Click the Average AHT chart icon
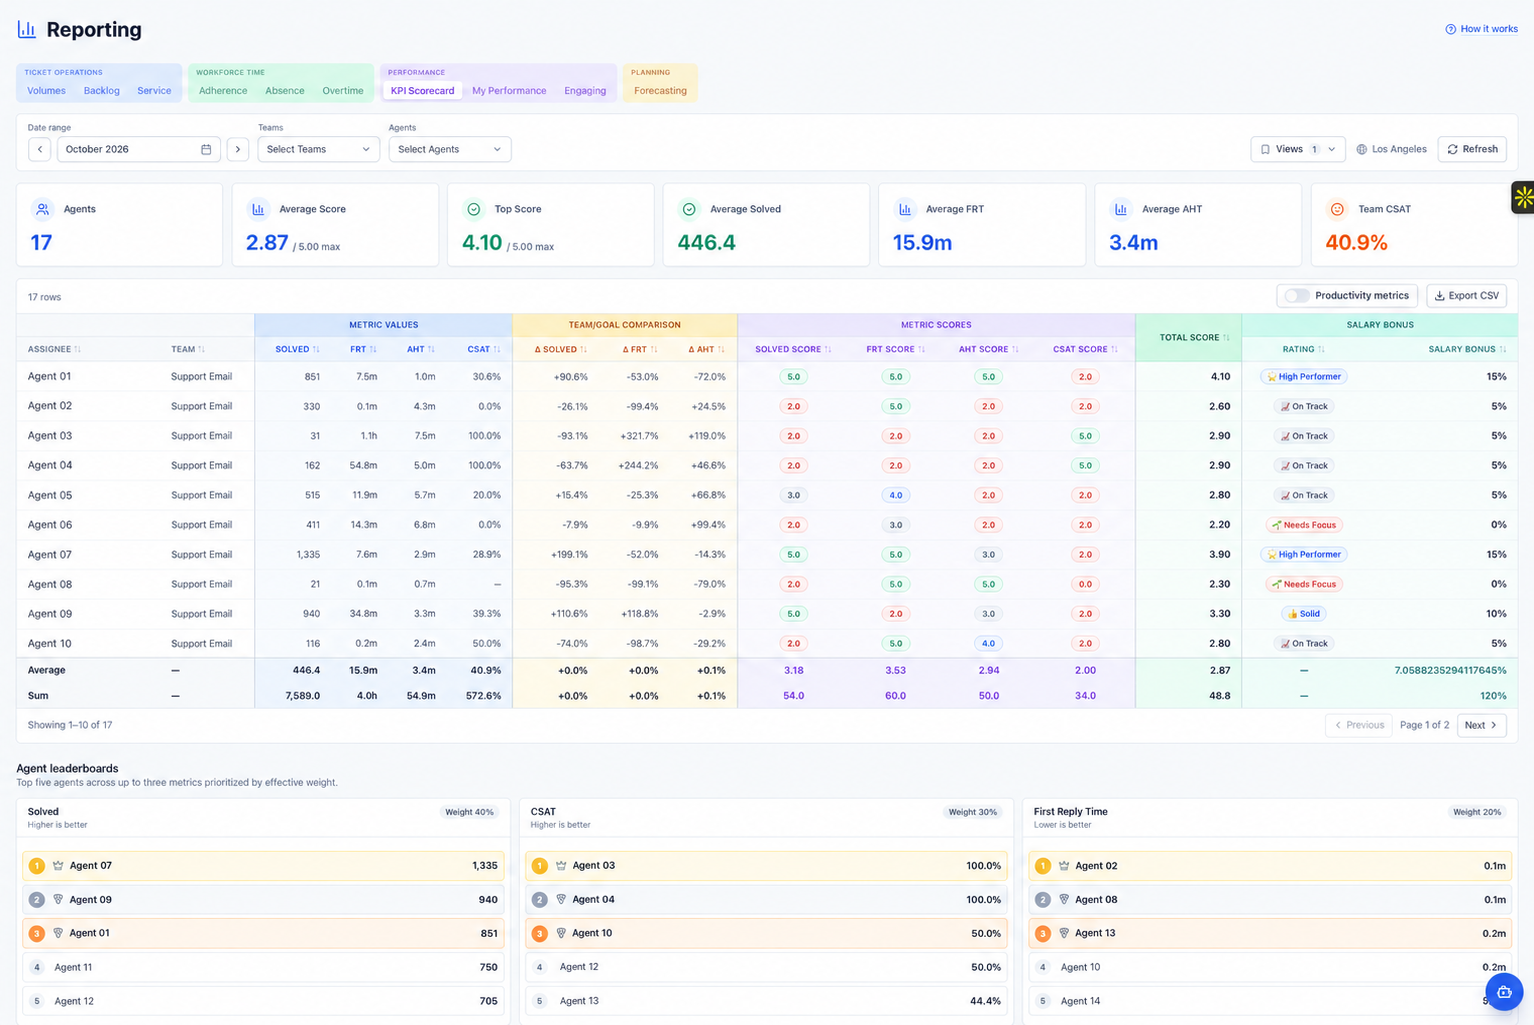Screen dimensions: 1534x1025 click(1121, 209)
